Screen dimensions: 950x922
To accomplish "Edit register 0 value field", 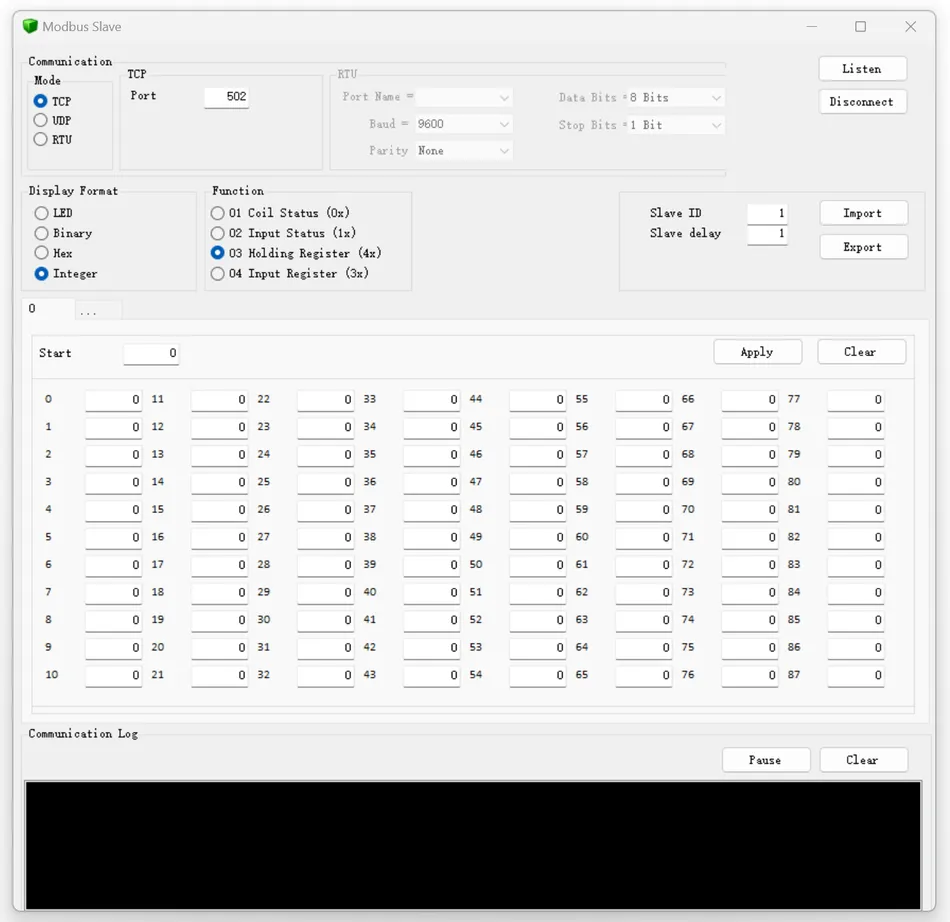I will coord(113,400).
